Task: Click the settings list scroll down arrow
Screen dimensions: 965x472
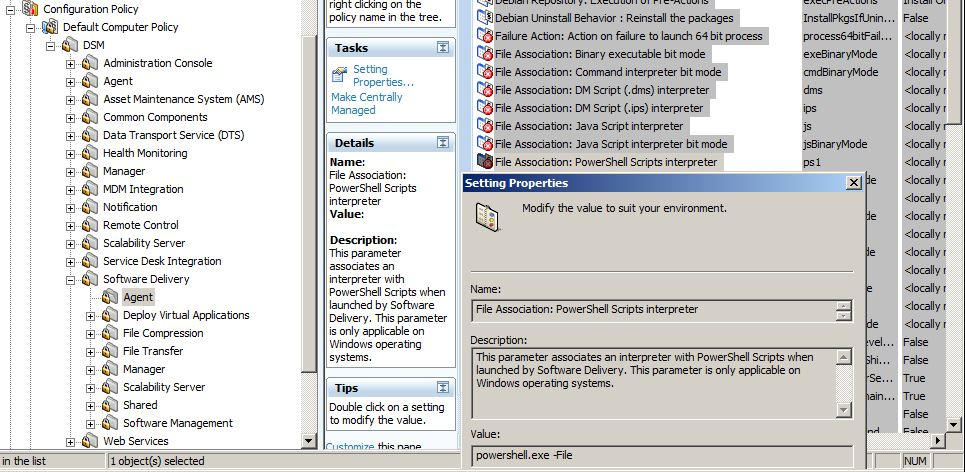Action: pyautogui.click(x=953, y=424)
